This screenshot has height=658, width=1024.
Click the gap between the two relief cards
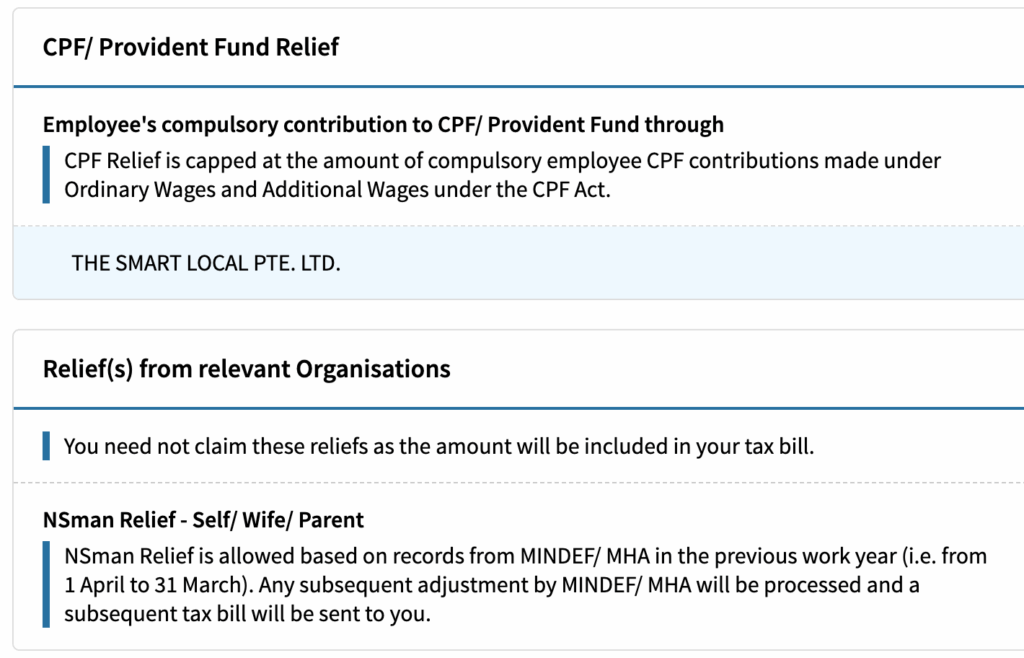[519, 315]
